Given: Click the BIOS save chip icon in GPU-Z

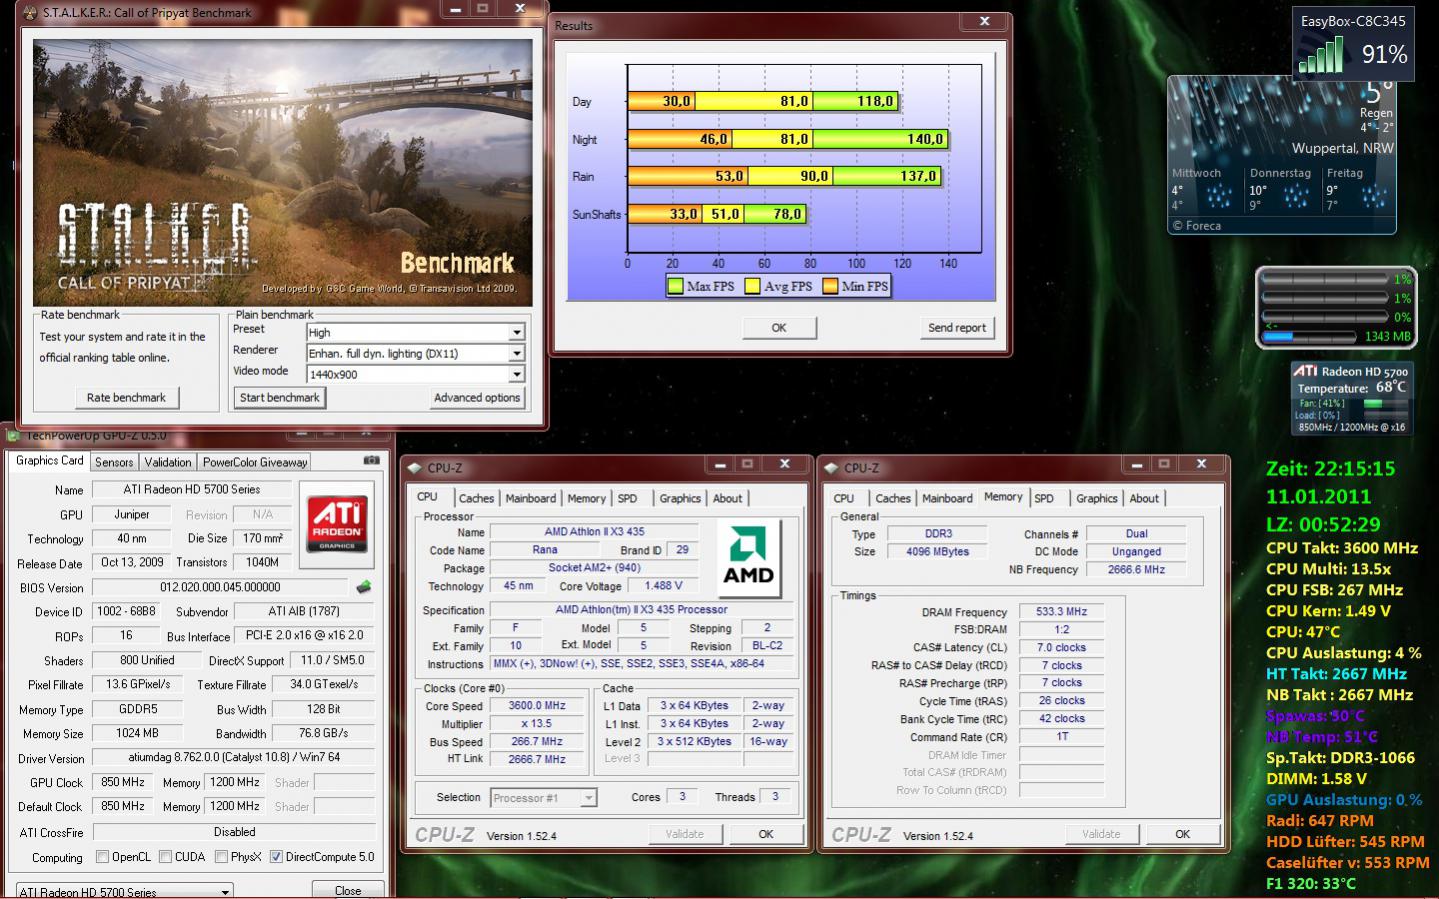Looking at the screenshot, I should 364,587.
